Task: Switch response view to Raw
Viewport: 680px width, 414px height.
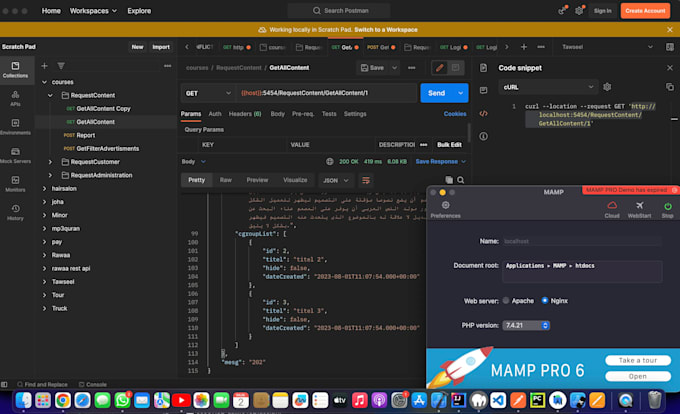Action: (x=226, y=180)
